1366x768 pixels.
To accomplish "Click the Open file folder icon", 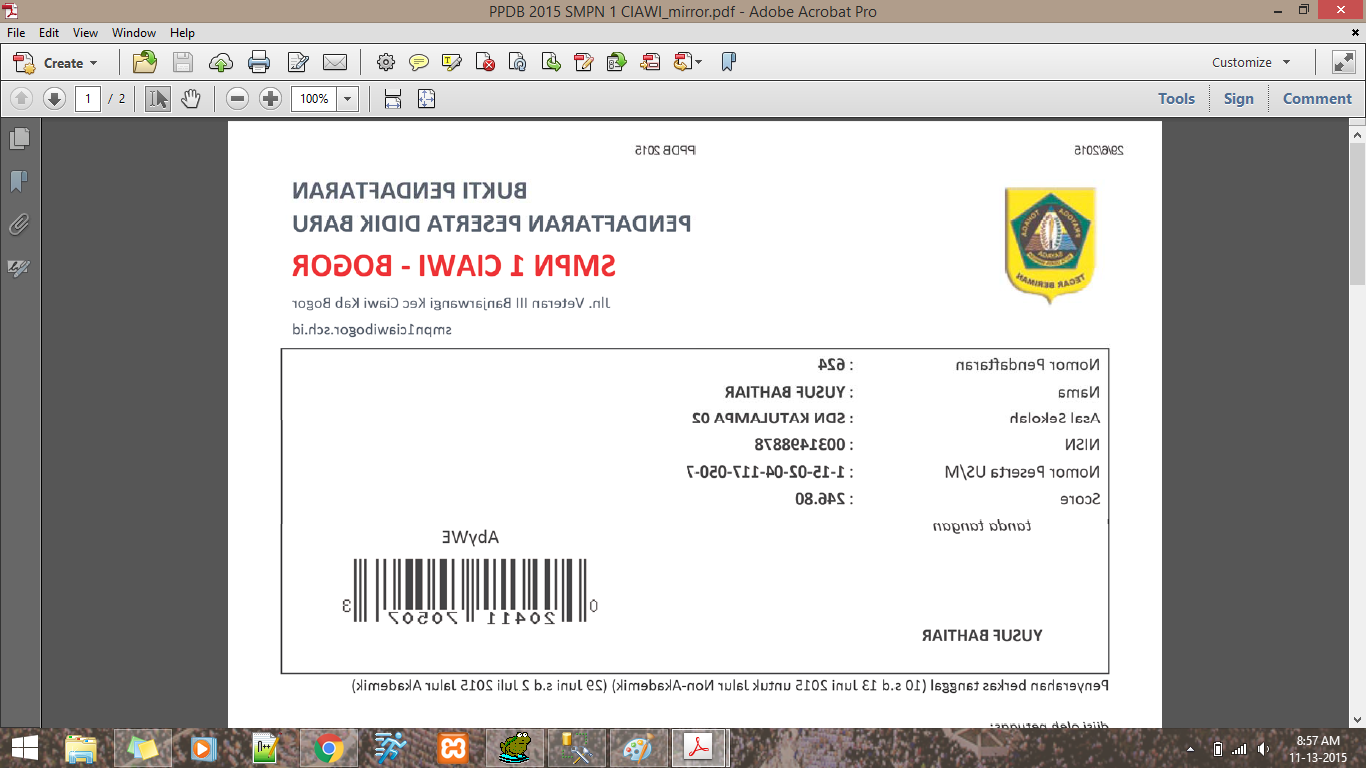I will [x=145, y=62].
